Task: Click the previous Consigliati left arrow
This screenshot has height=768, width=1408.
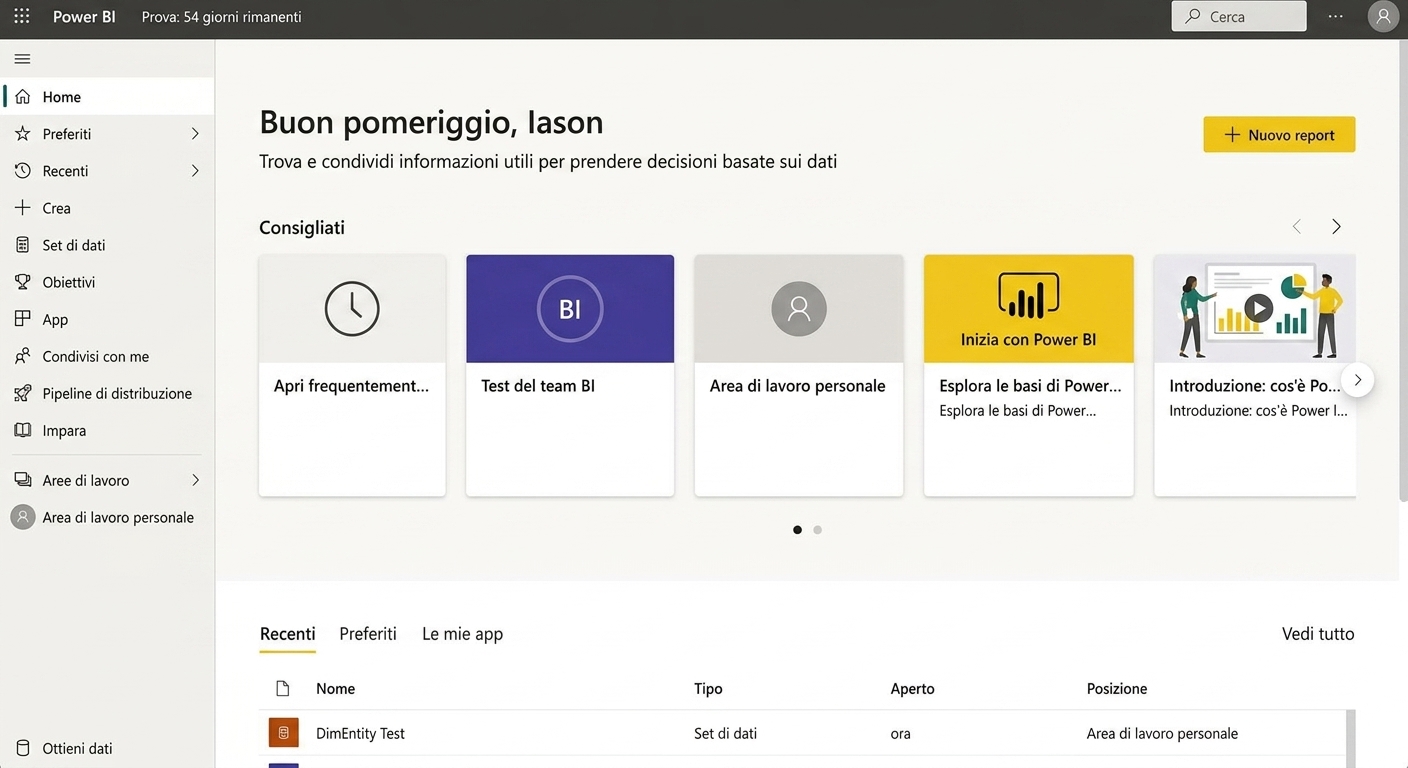Action: (x=1297, y=227)
